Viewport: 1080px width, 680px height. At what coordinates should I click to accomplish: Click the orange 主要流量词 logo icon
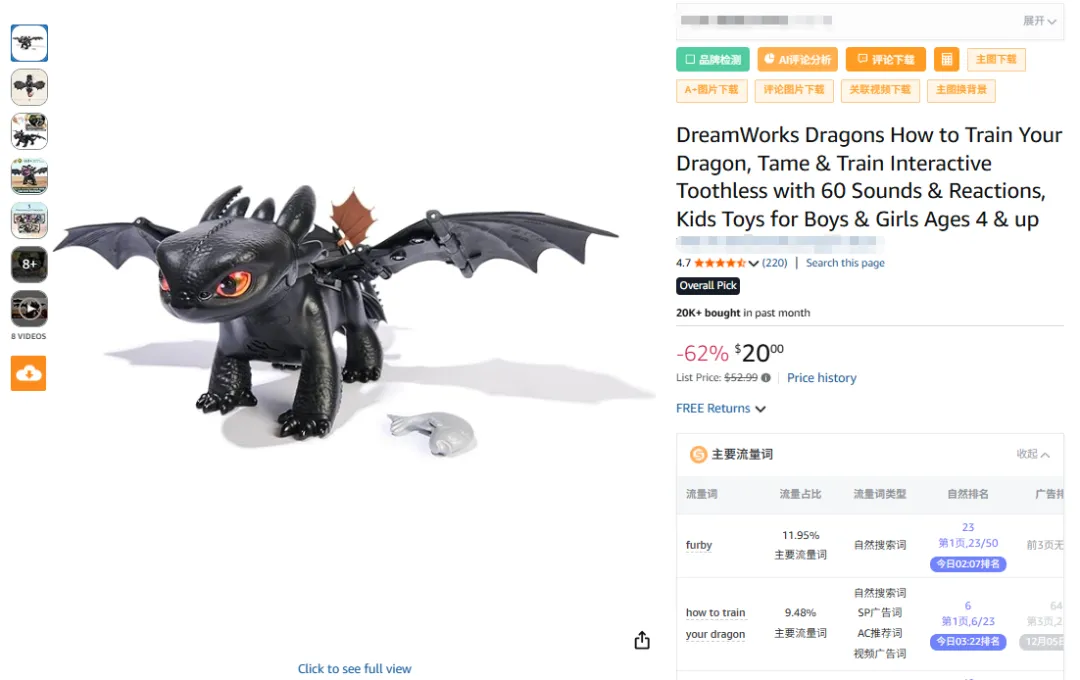coord(698,454)
